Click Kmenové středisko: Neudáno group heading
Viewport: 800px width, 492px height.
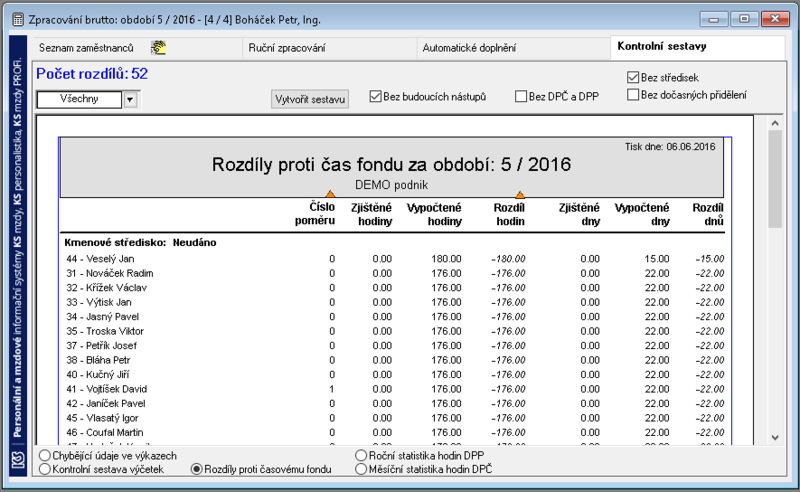click(140, 243)
